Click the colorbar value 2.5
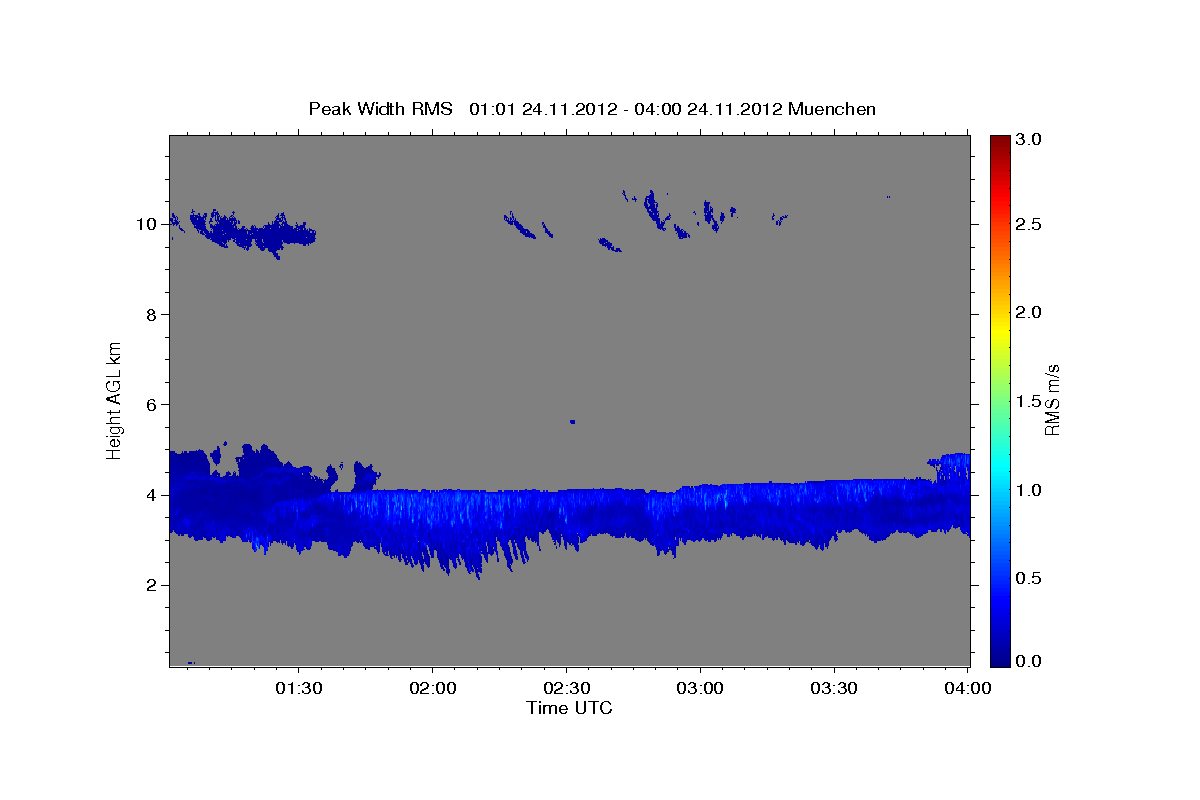Screen dimensions: 1200x800 1030,224
